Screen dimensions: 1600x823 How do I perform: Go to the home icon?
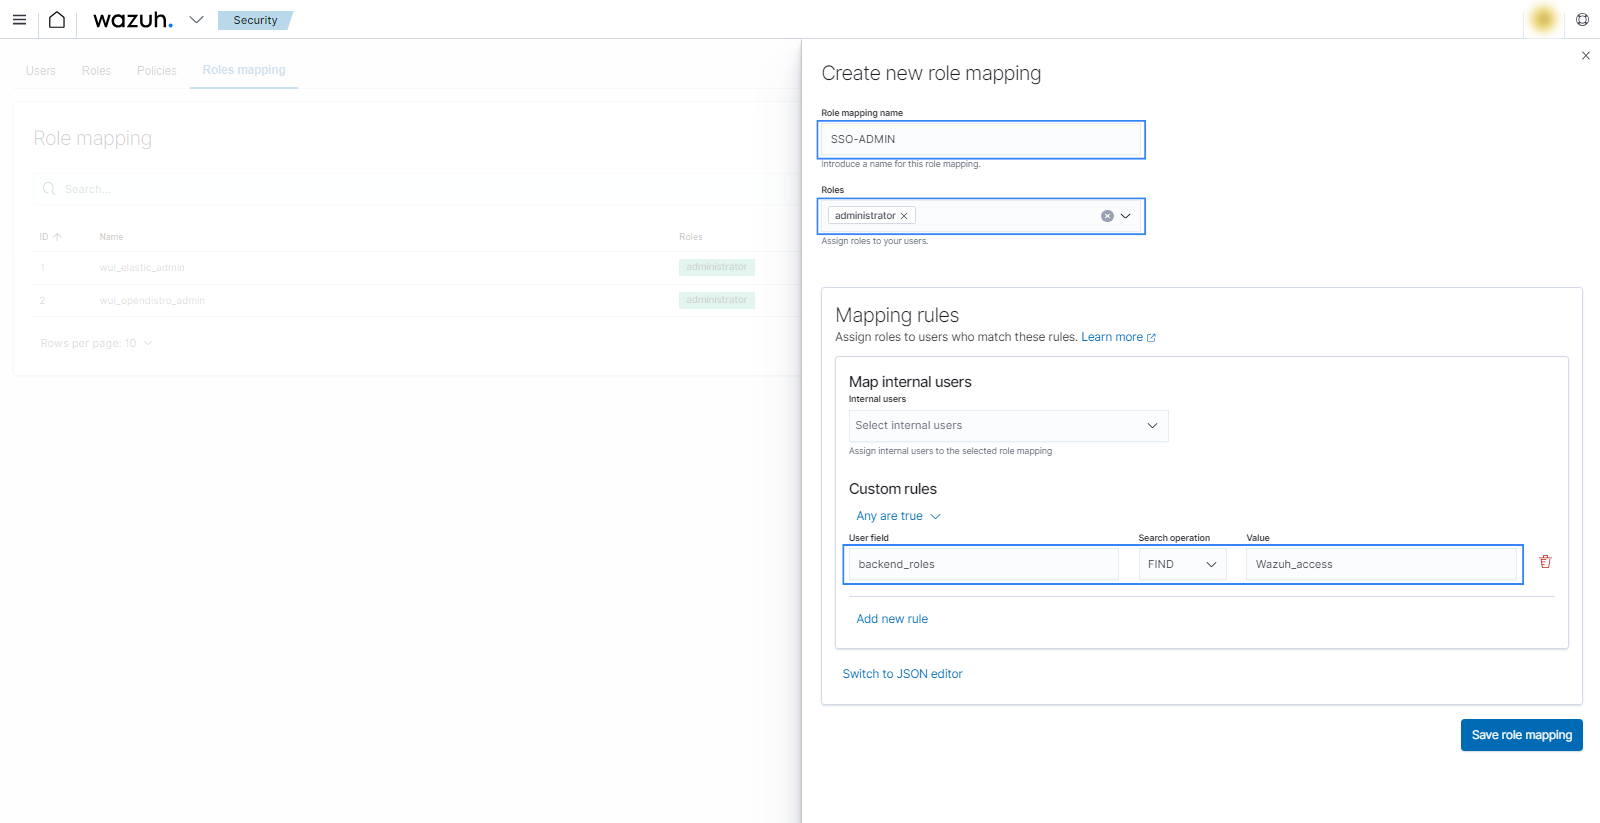57,20
